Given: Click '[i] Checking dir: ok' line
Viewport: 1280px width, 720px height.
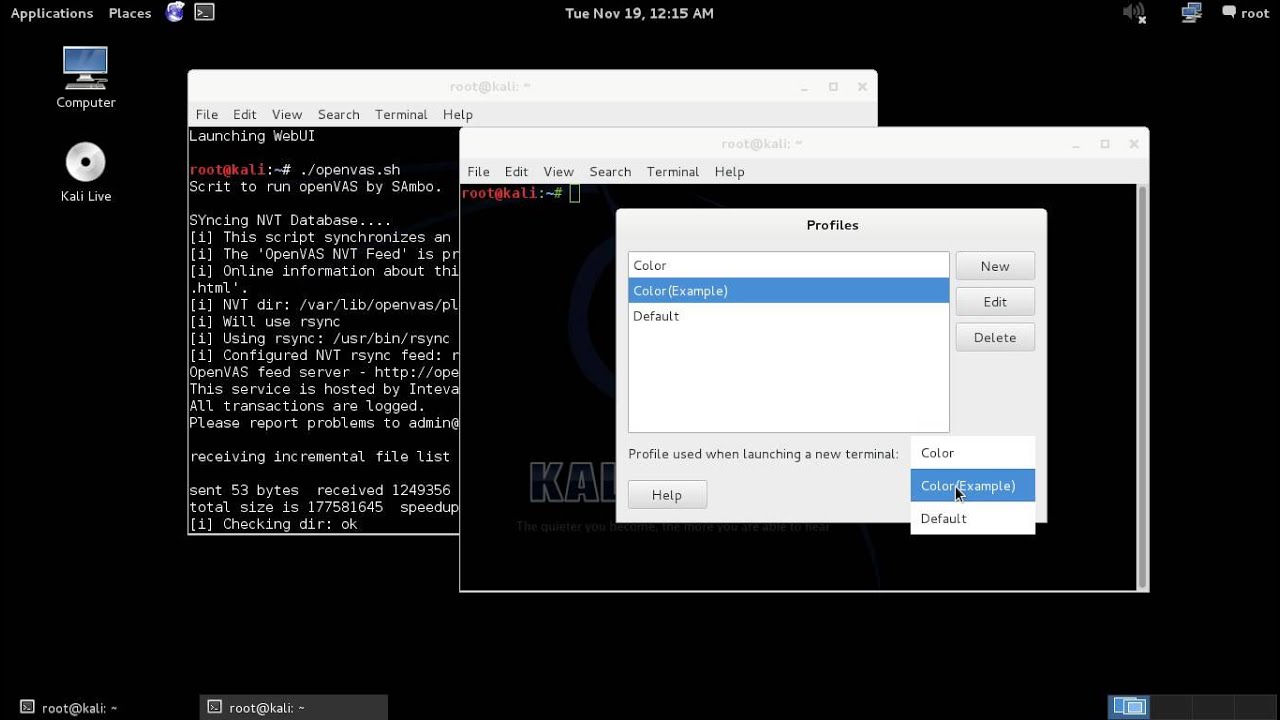Looking at the screenshot, I should 273,524.
